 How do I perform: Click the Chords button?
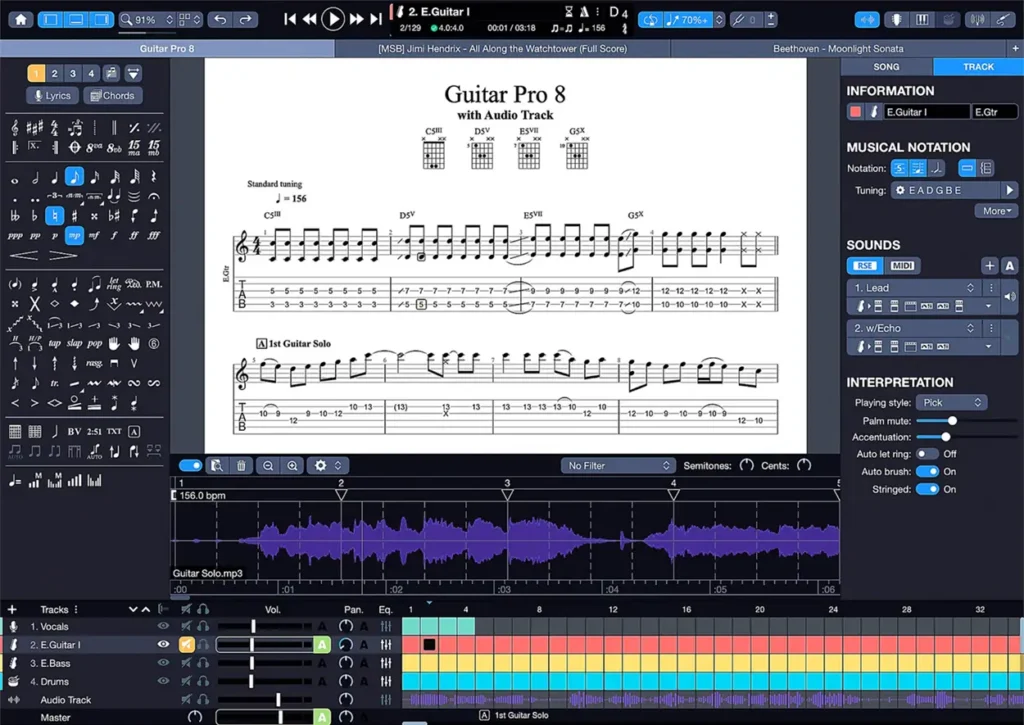(x=112, y=95)
